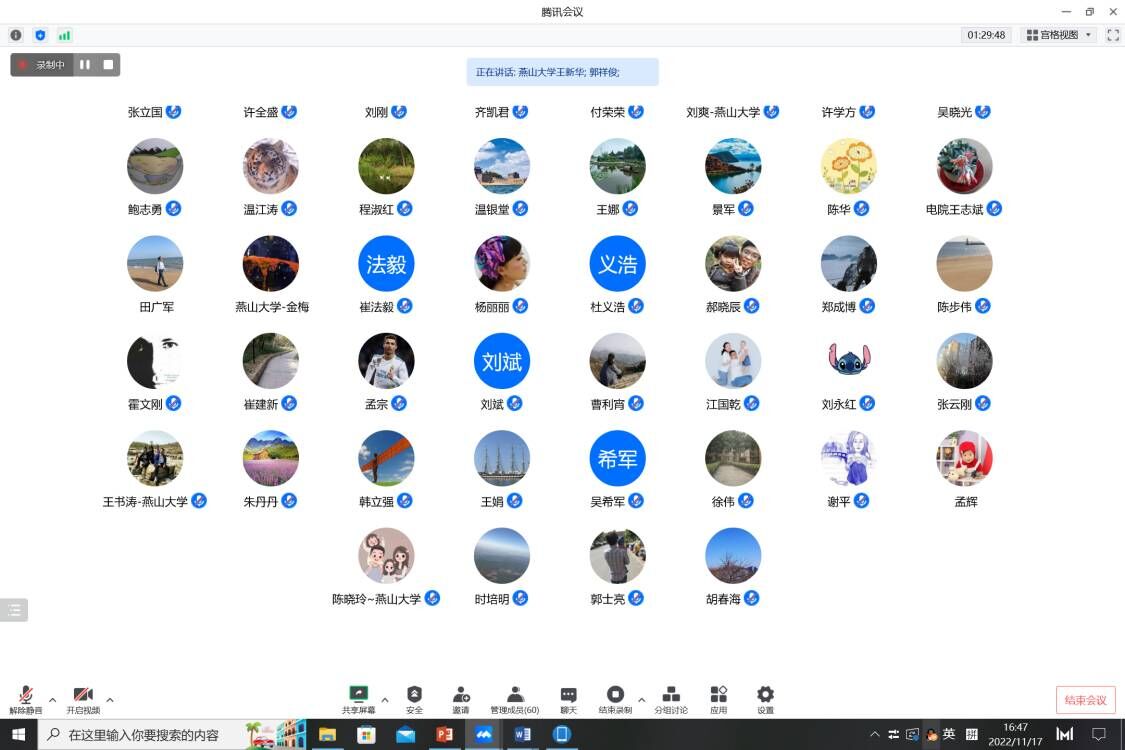Toggle 解除静音 microphone button
This screenshot has width=1125, height=750.
(x=26, y=696)
